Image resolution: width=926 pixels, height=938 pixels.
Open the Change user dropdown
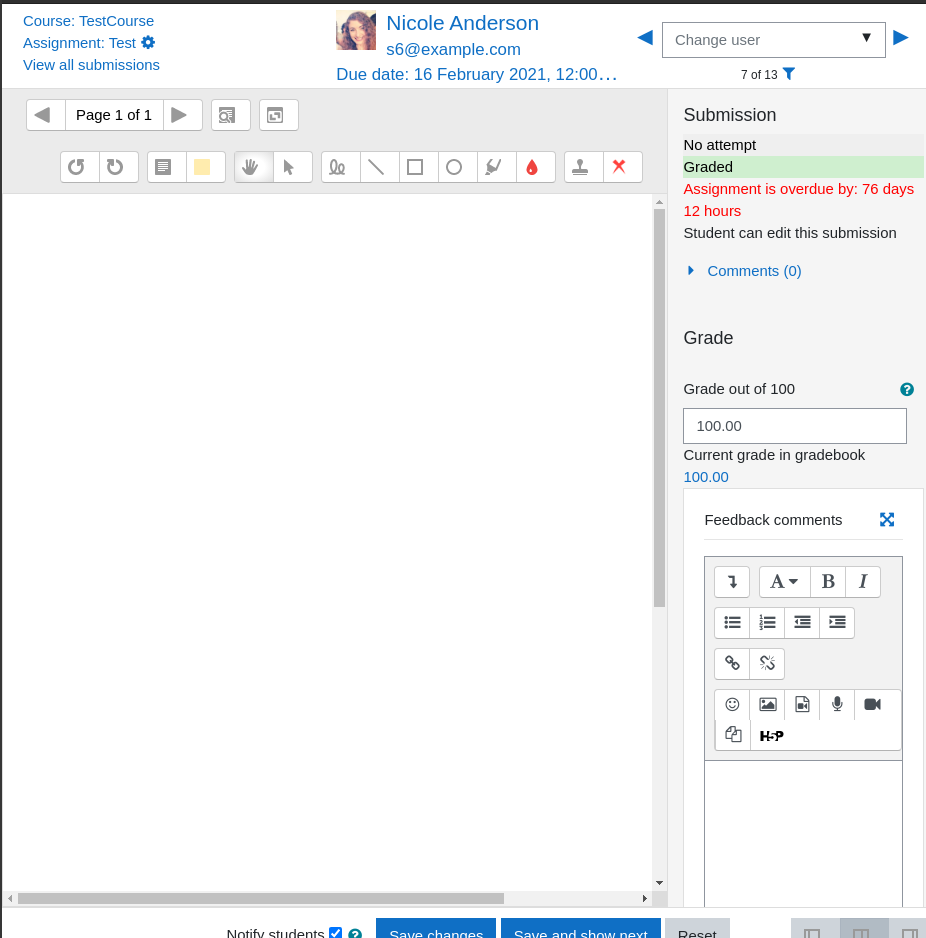tap(773, 40)
